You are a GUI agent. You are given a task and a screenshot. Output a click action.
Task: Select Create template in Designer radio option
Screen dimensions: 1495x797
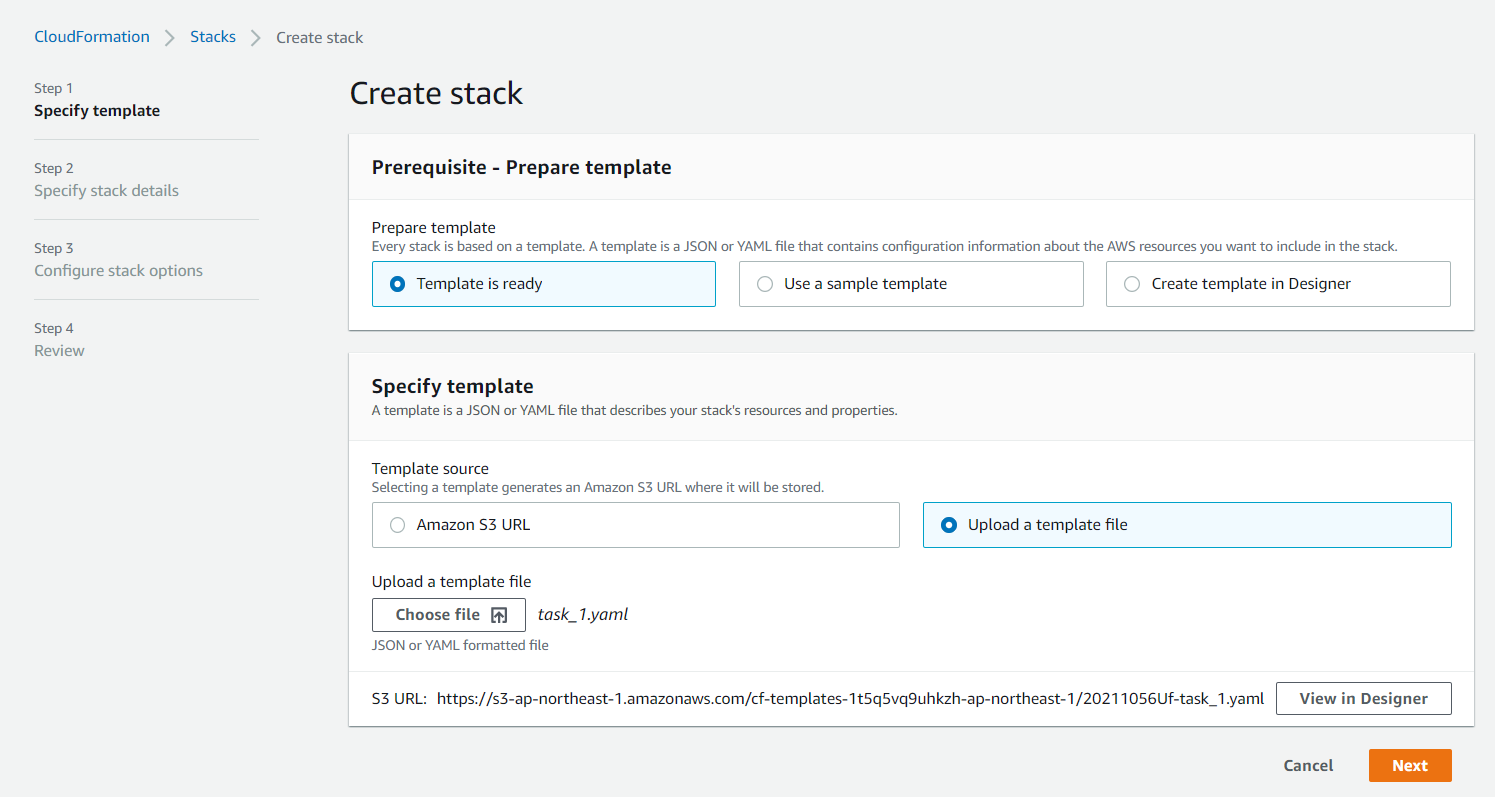pos(1278,284)
